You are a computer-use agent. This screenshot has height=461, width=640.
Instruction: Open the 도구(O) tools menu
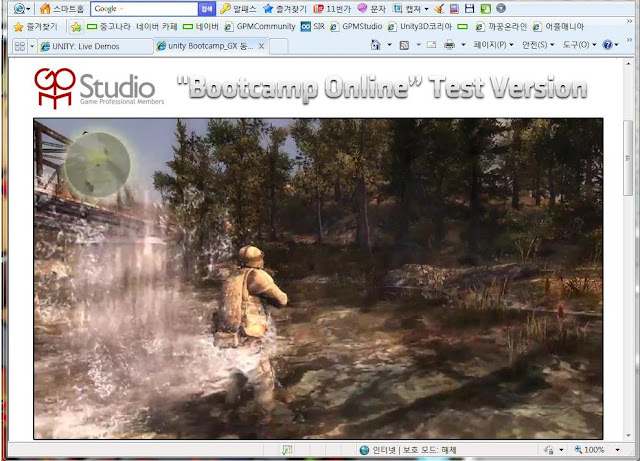point(579,45)
